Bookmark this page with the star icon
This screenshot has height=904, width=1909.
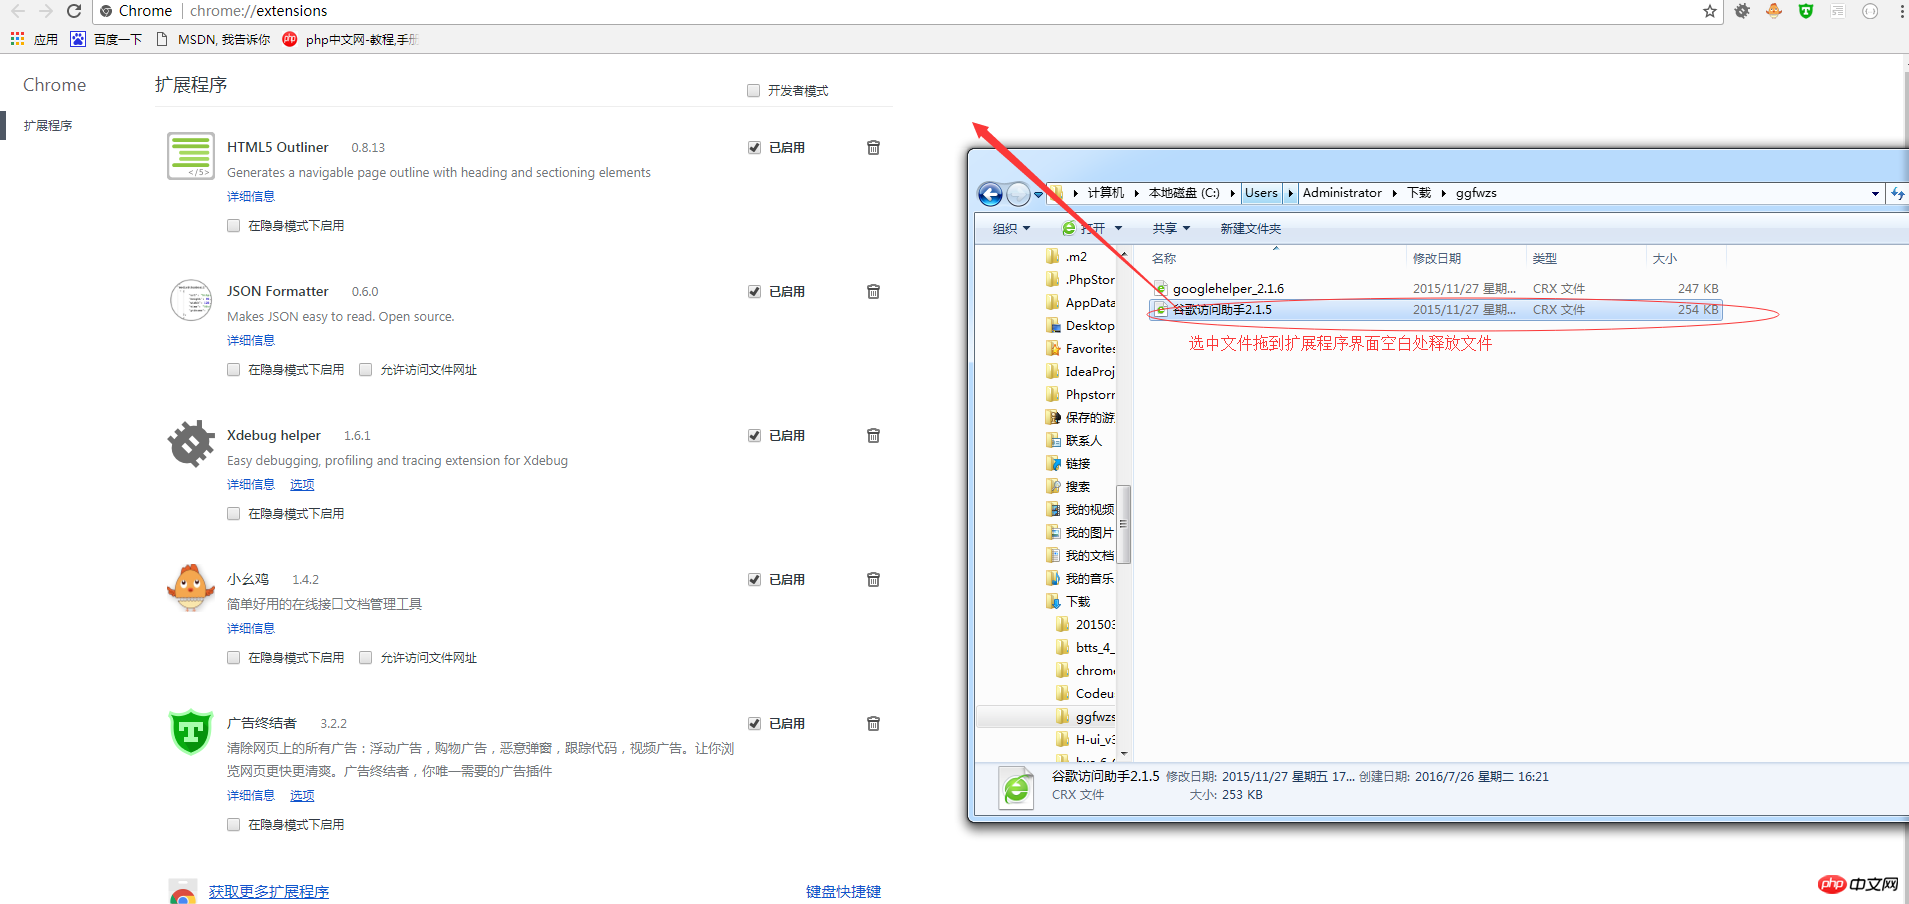pyautogui.click(x=1710, y=11)
